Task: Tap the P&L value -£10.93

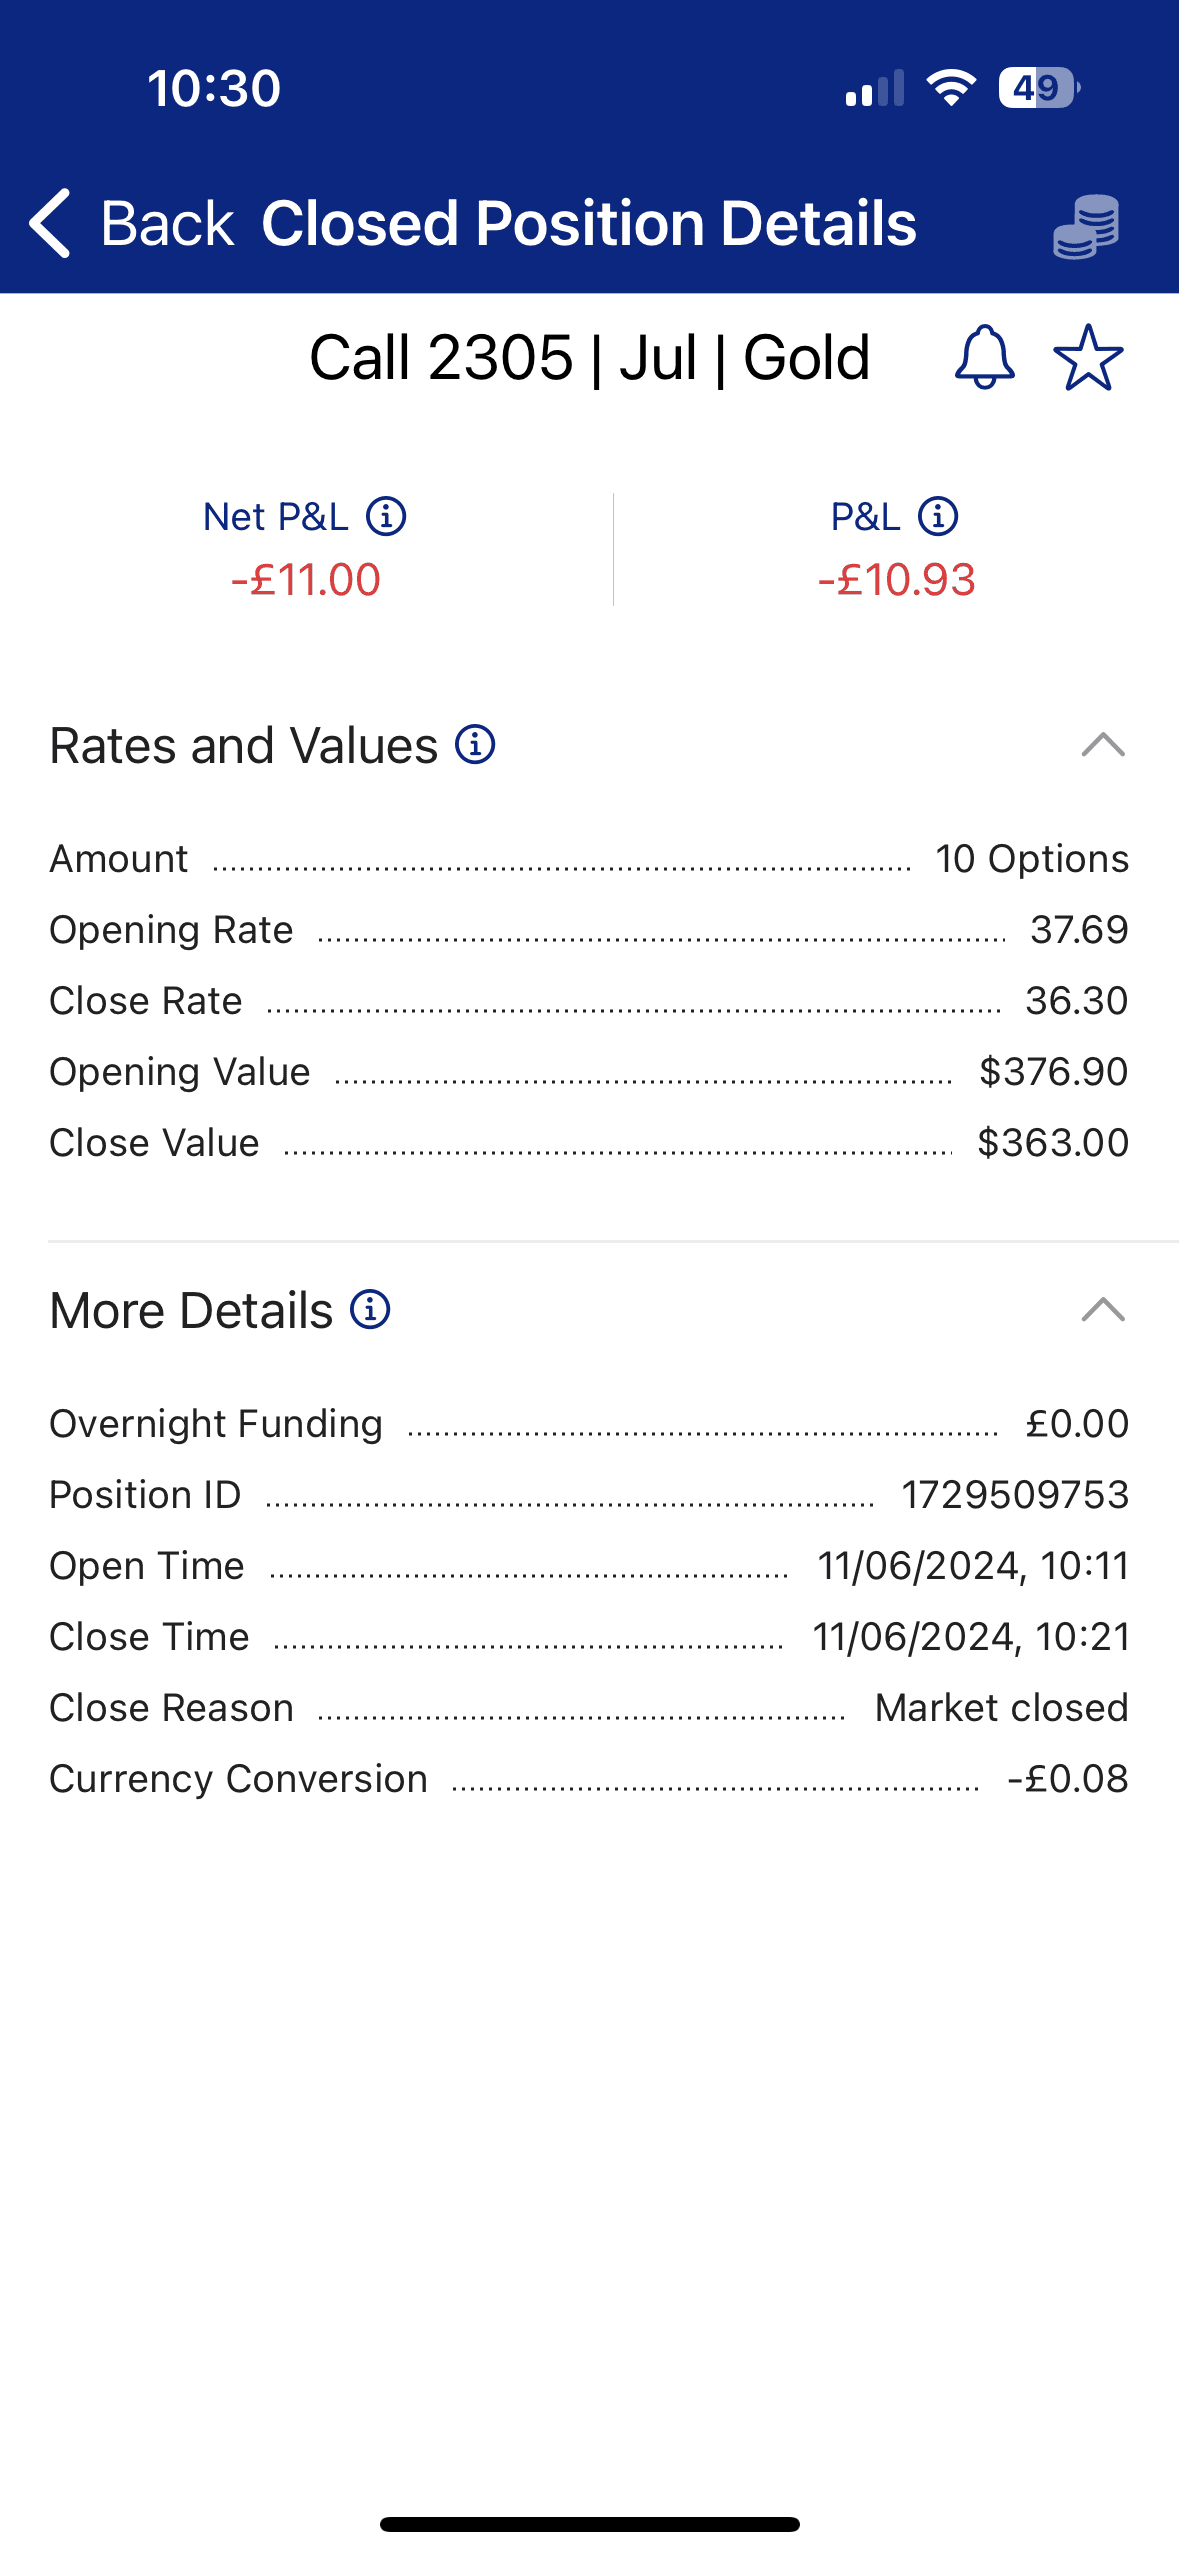Action: coord(896,580)
